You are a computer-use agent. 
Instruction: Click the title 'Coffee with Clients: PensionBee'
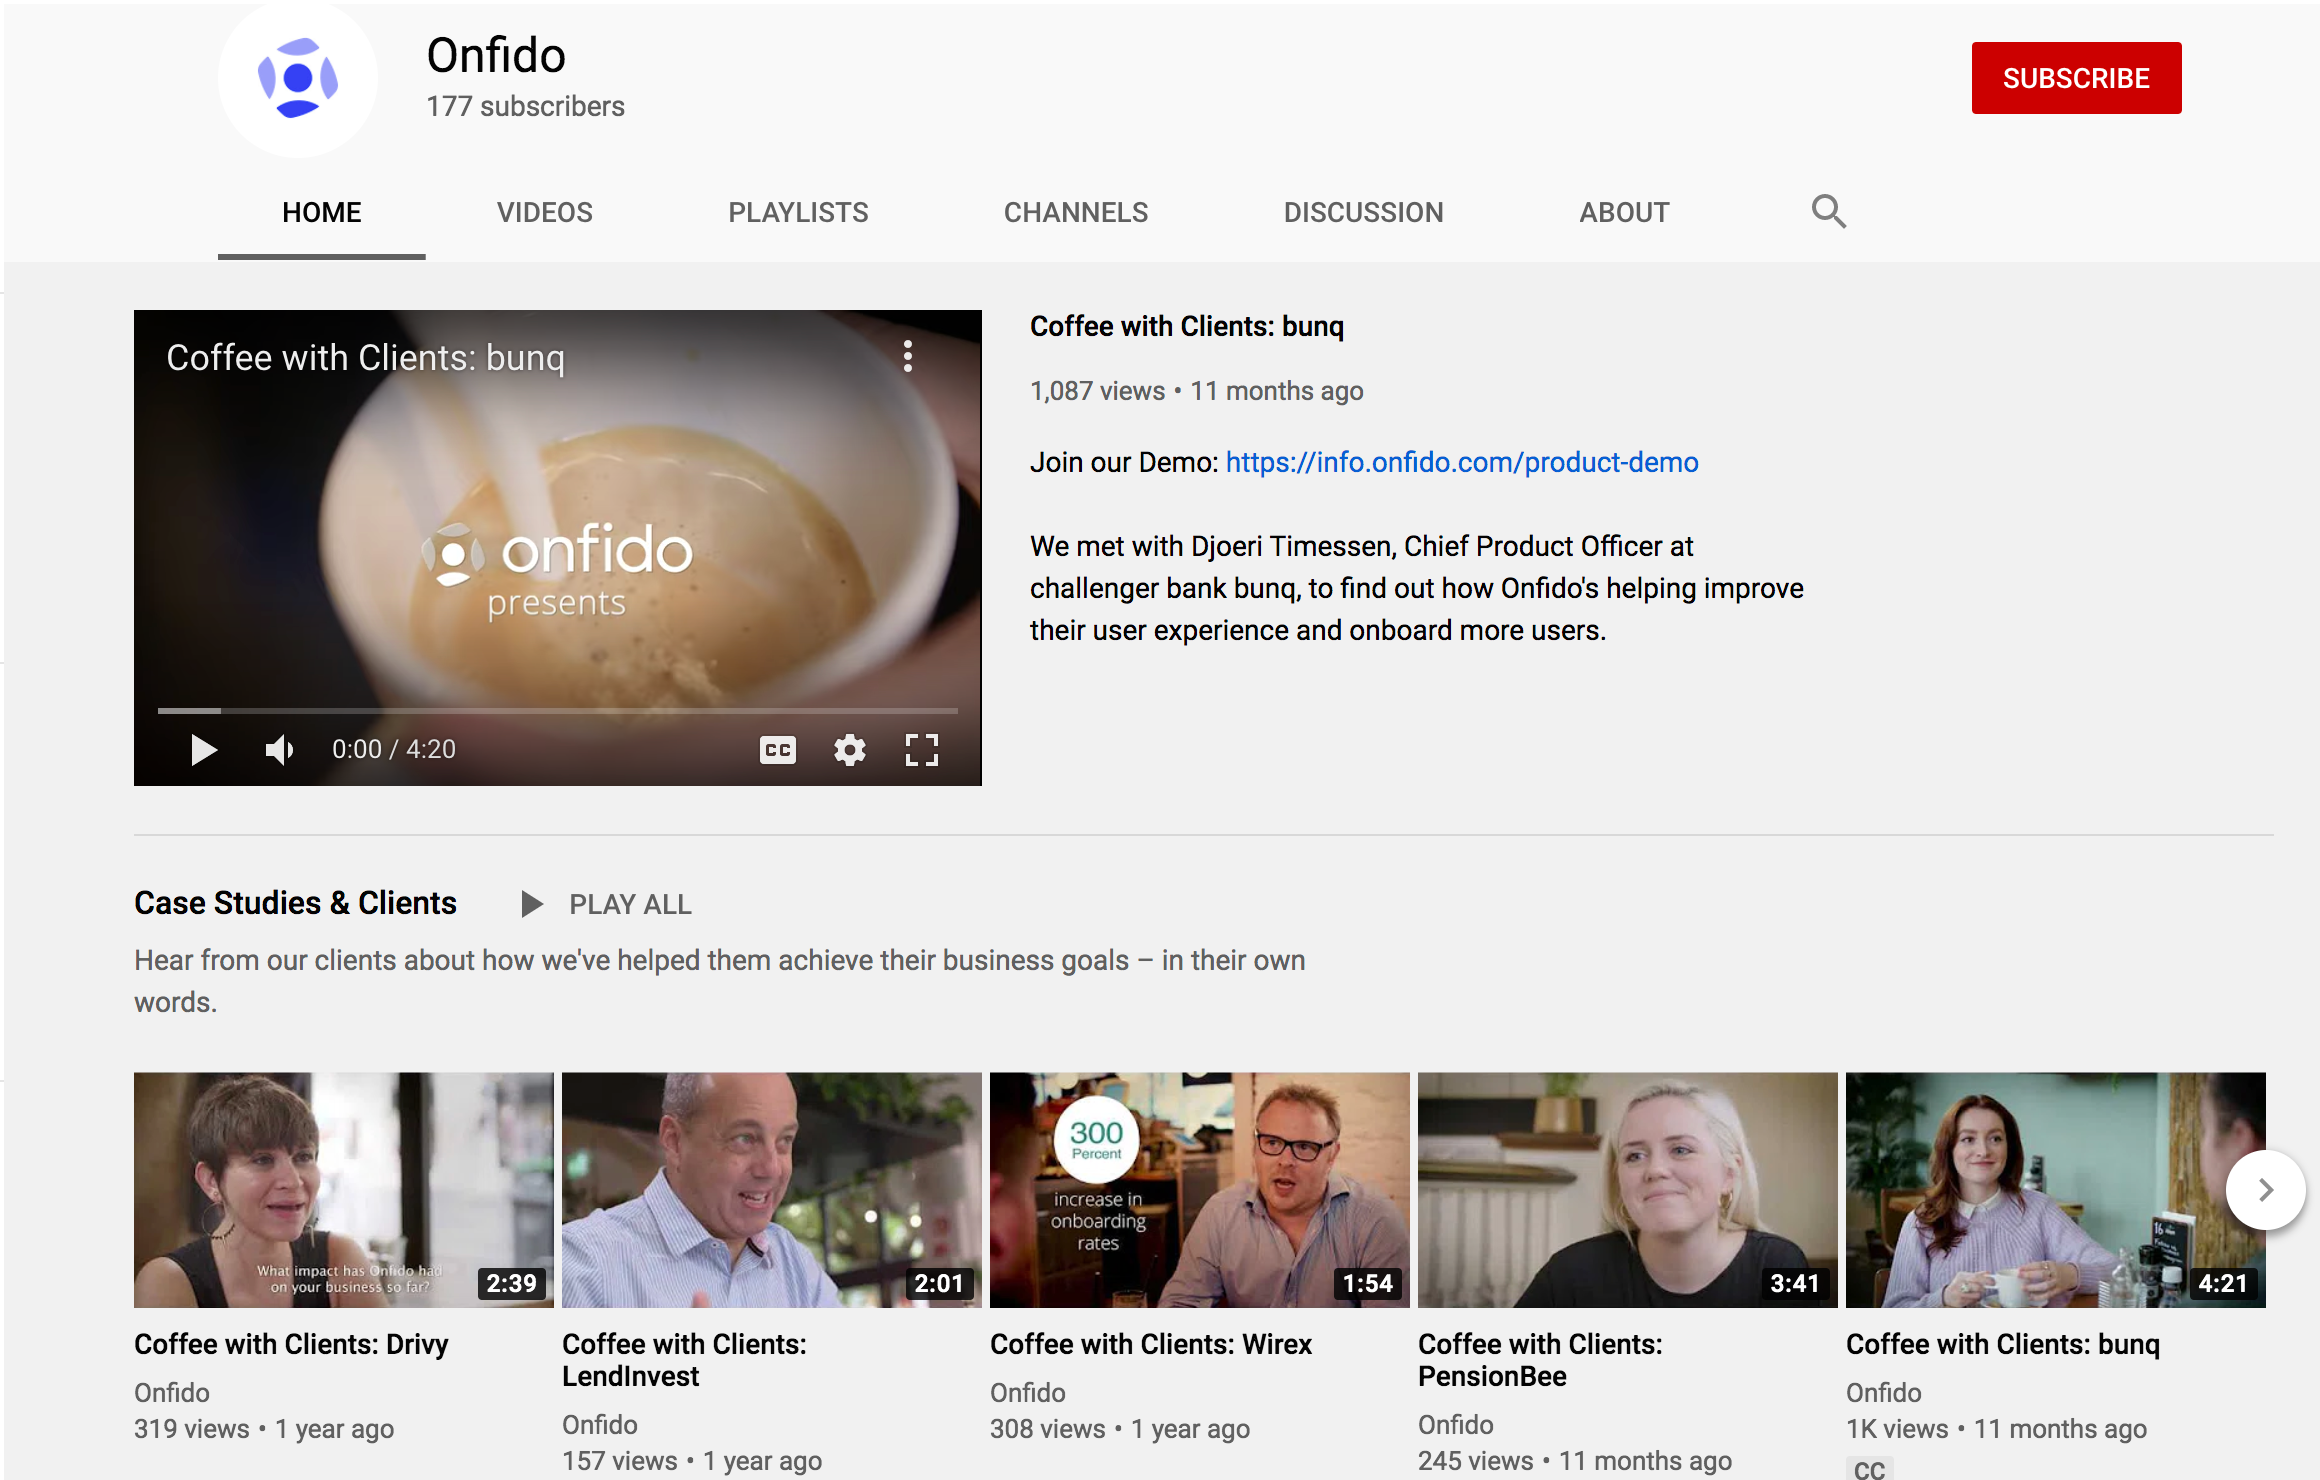coord(1540,1360)
